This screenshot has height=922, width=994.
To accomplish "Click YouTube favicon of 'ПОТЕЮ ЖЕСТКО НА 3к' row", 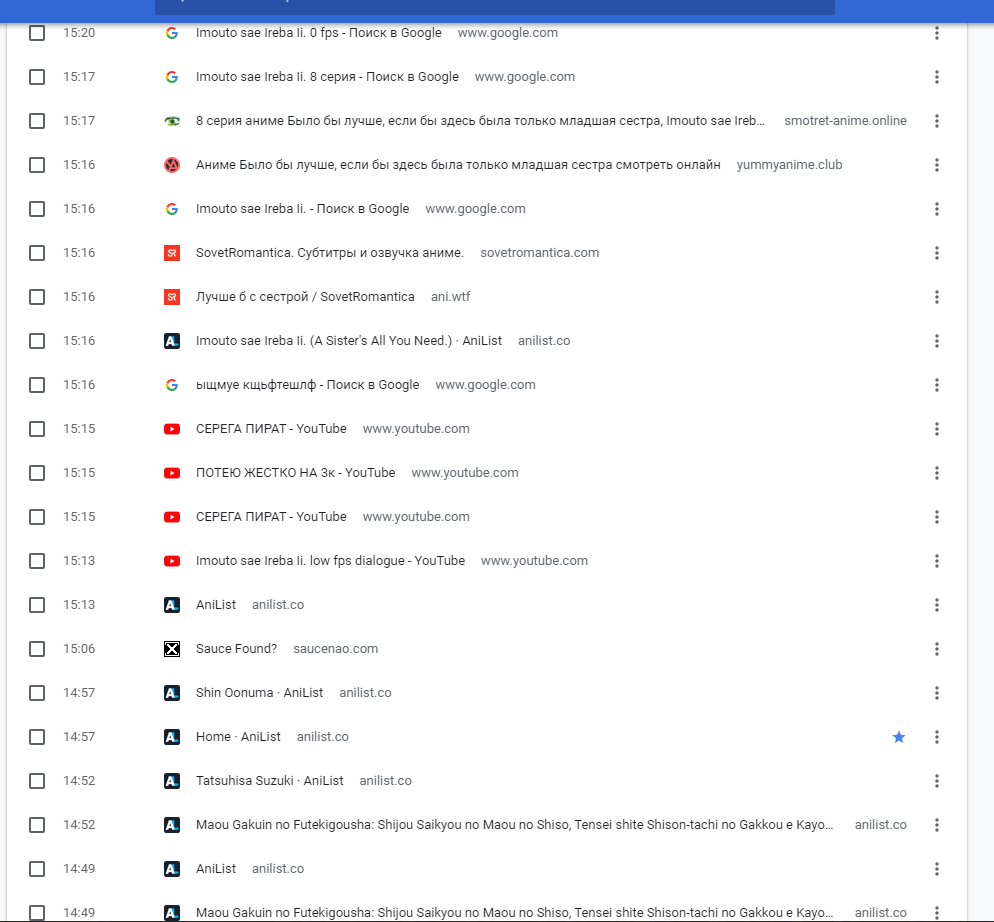I will (172, 473).
